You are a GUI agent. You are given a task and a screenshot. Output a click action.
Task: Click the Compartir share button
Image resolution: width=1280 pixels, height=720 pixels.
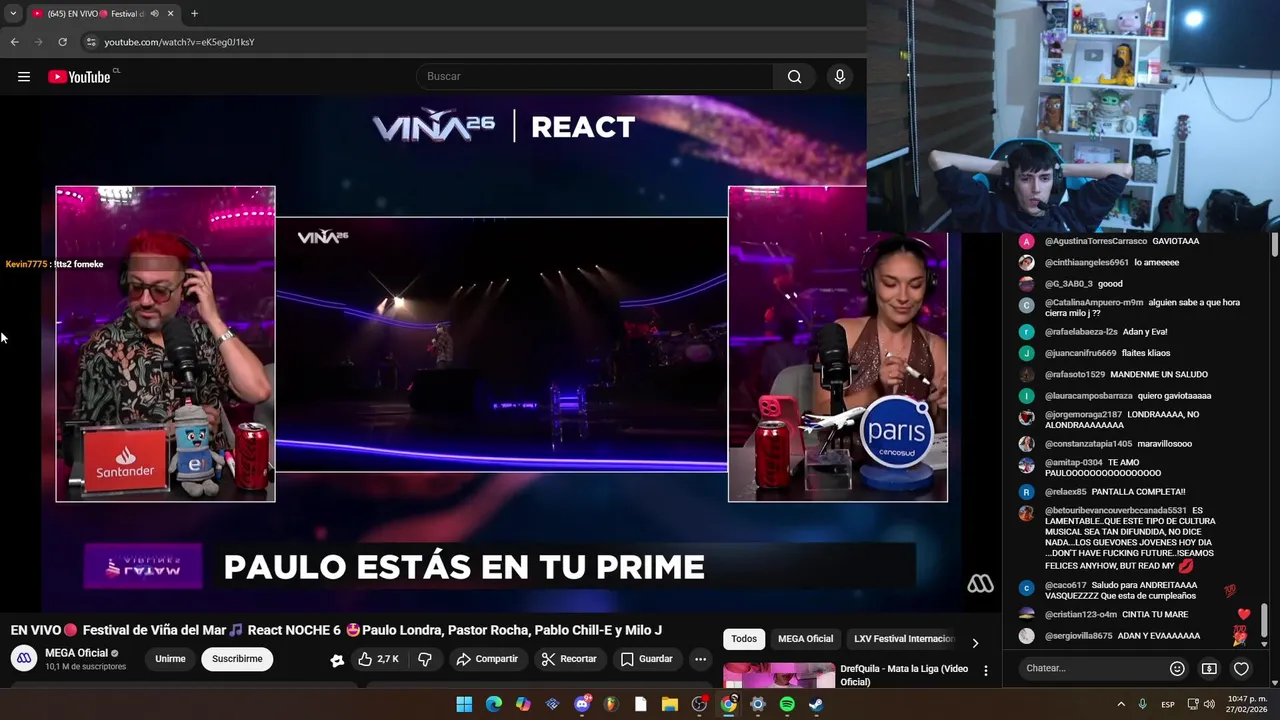coord(487,659)
